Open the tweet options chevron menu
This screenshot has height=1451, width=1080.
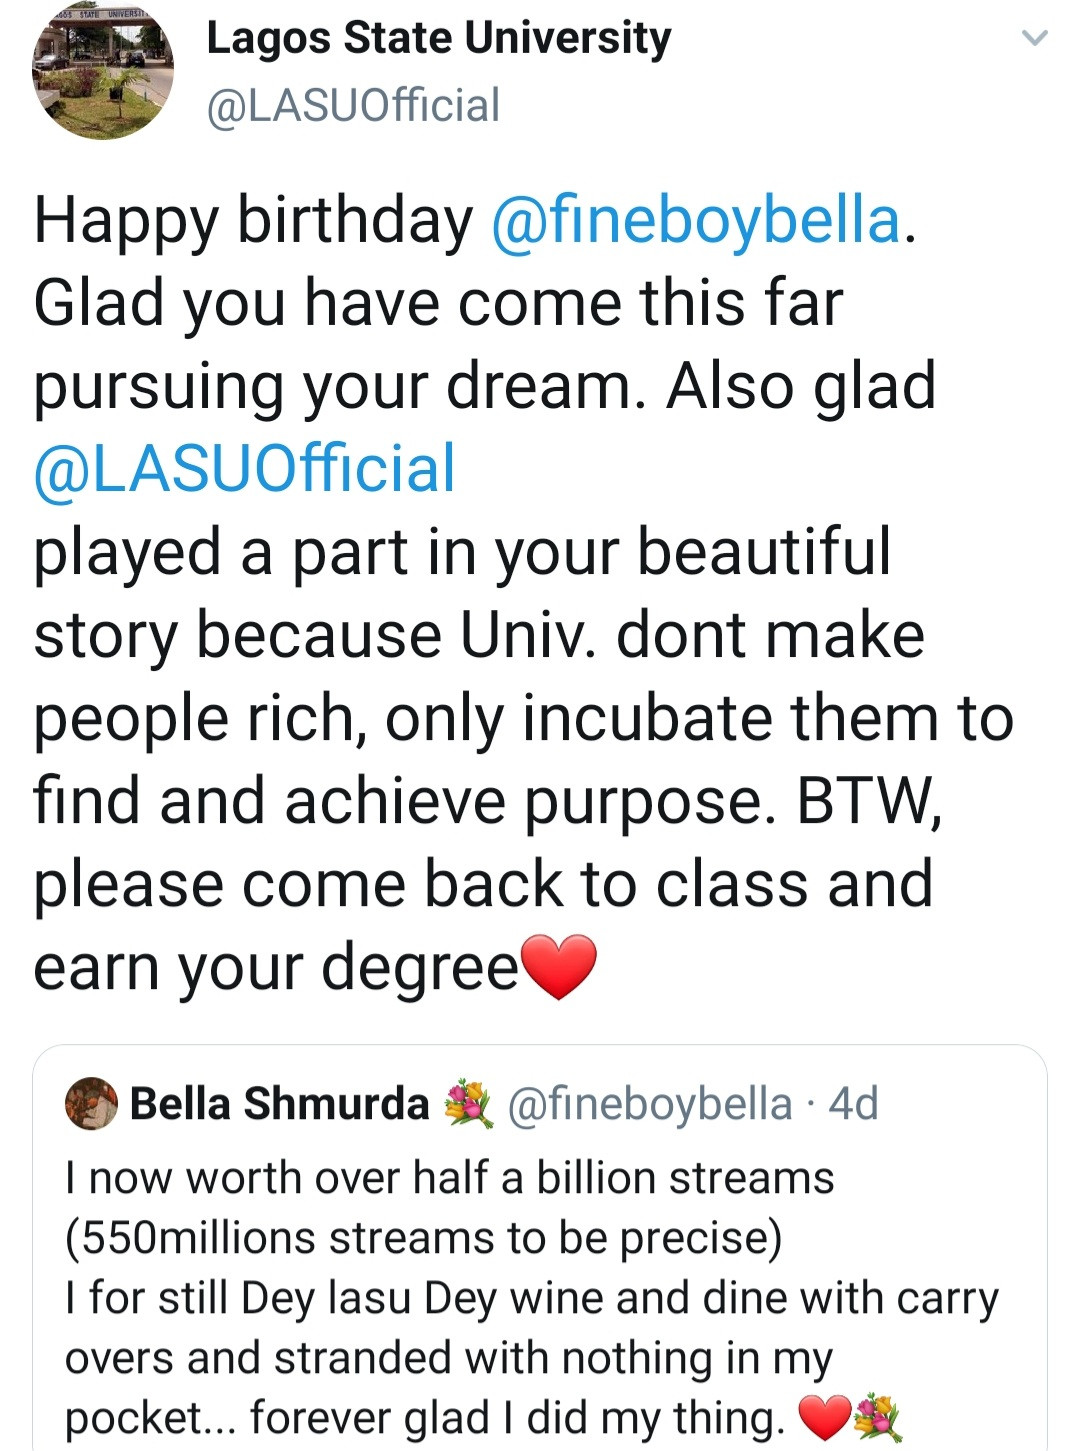click(x=1034, y=39)
